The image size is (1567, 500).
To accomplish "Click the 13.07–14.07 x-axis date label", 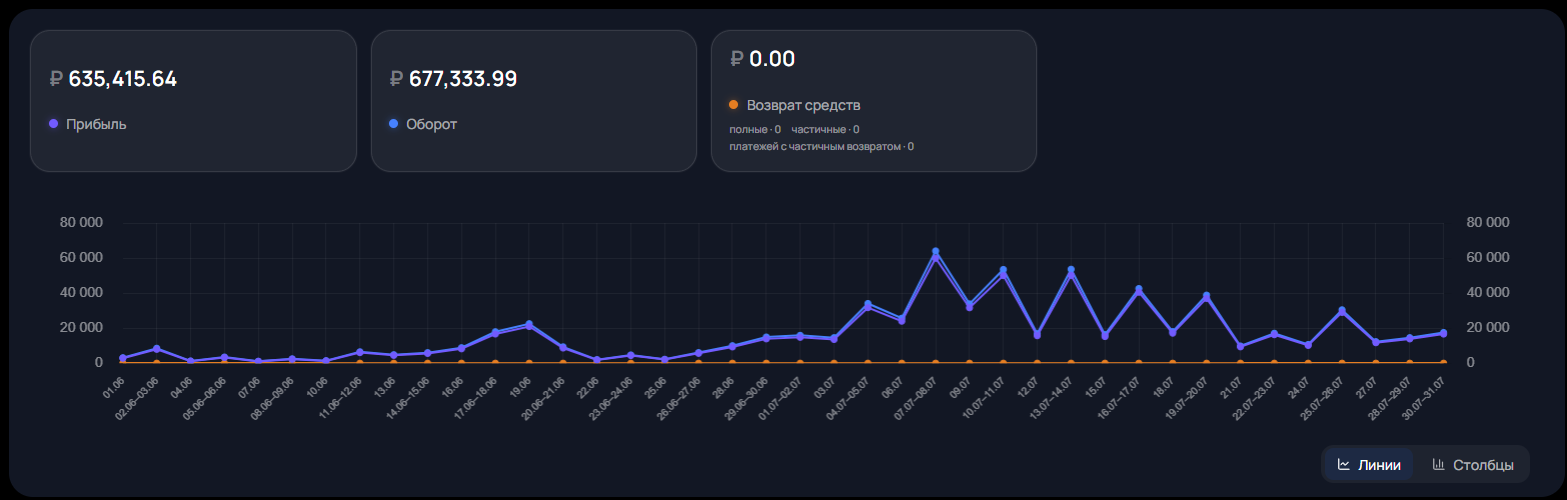I will [1052, 399].
